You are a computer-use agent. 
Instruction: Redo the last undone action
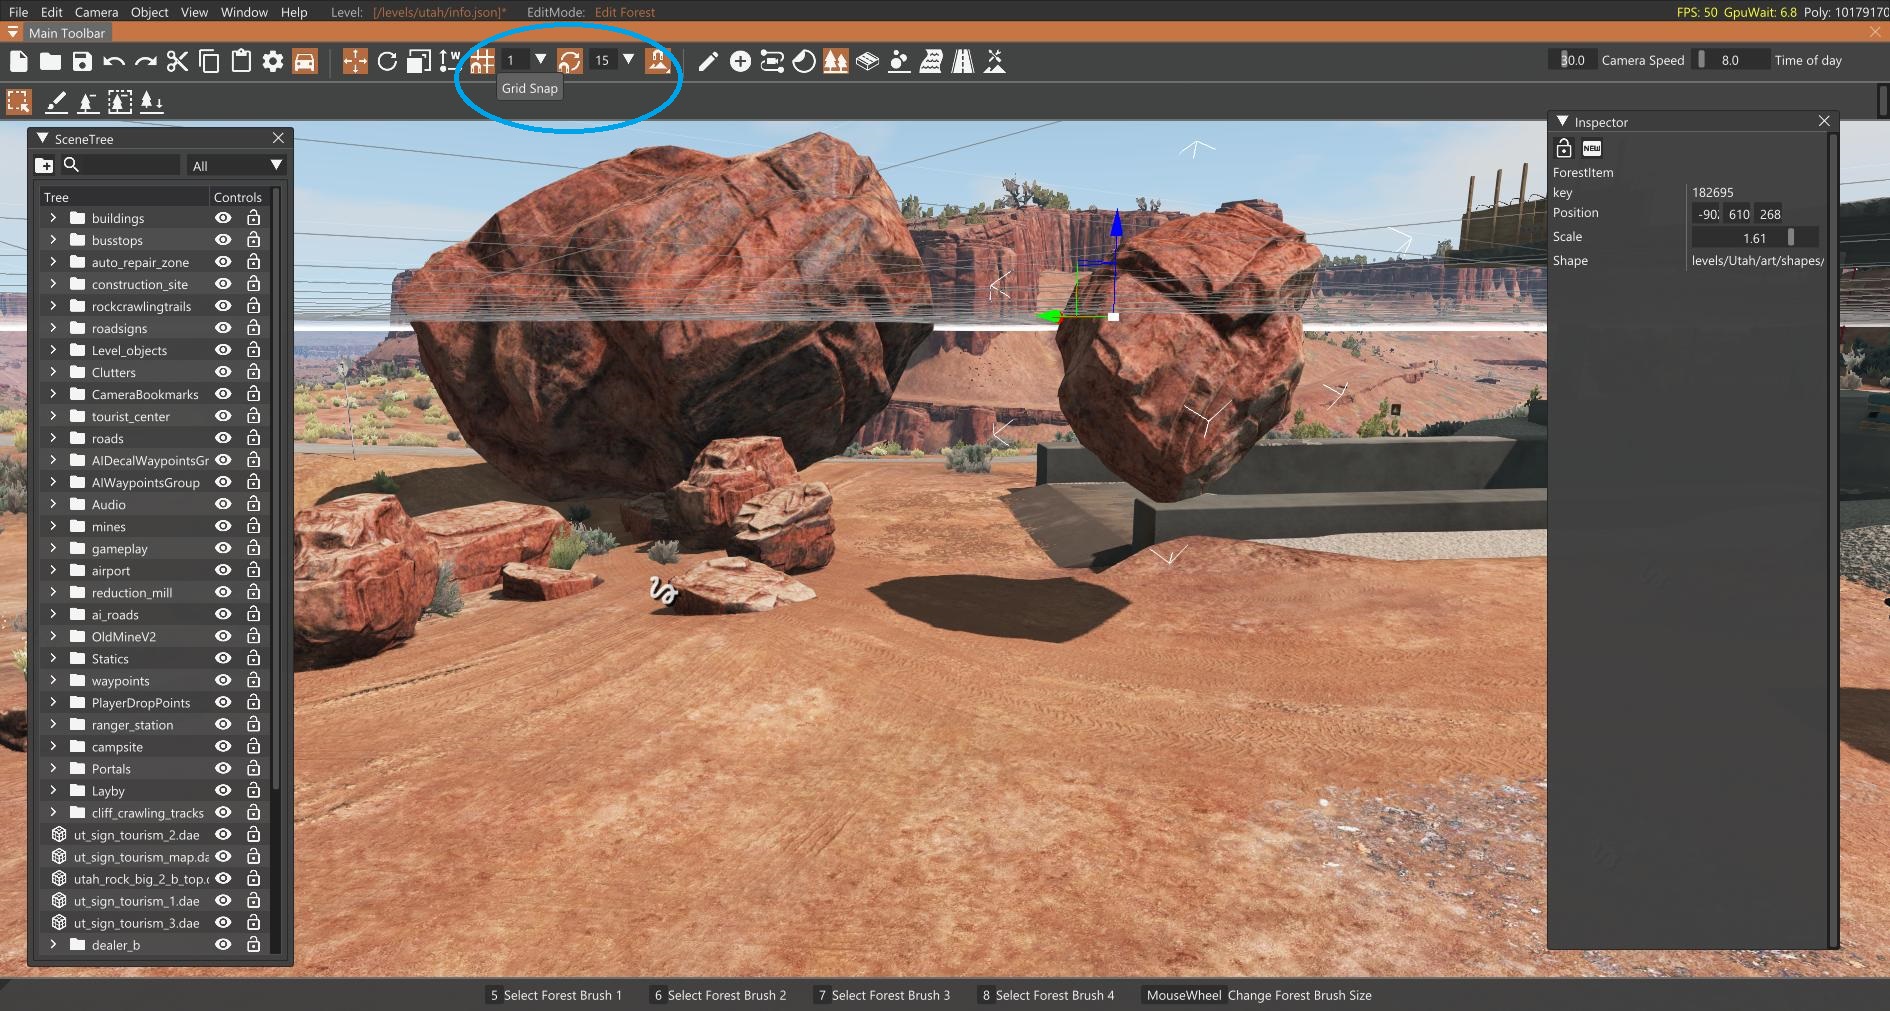pyautogui.click(x=146, y=61)
